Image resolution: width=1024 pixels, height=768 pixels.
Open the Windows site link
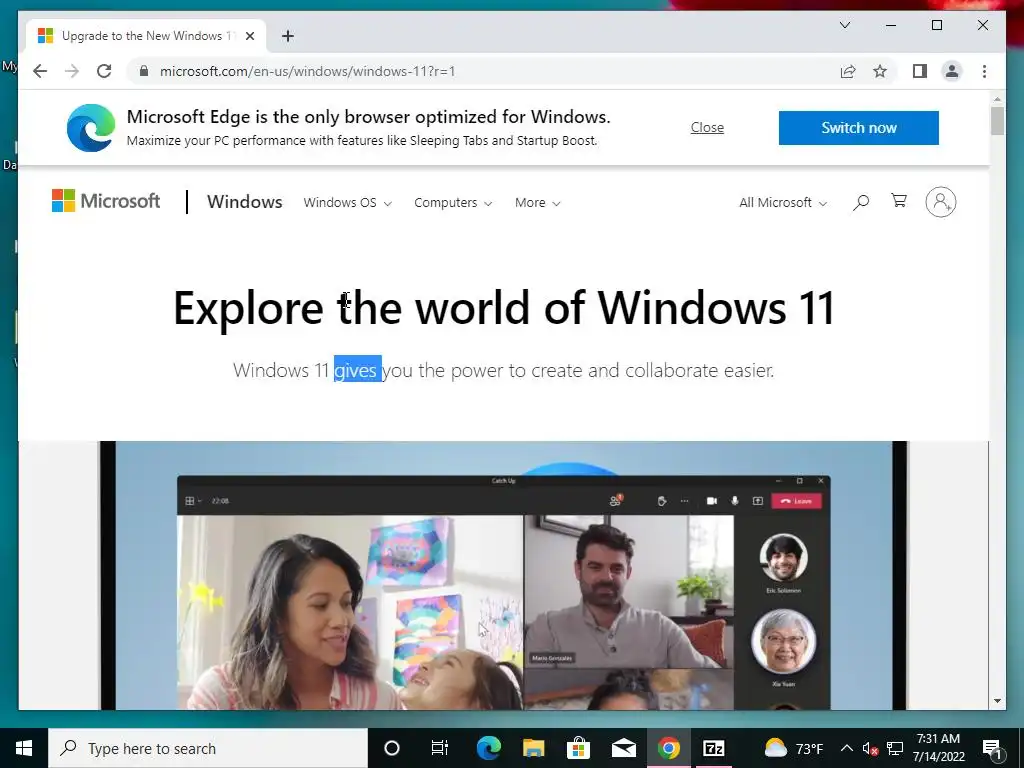pyautogui.click(x=244, y=202)
